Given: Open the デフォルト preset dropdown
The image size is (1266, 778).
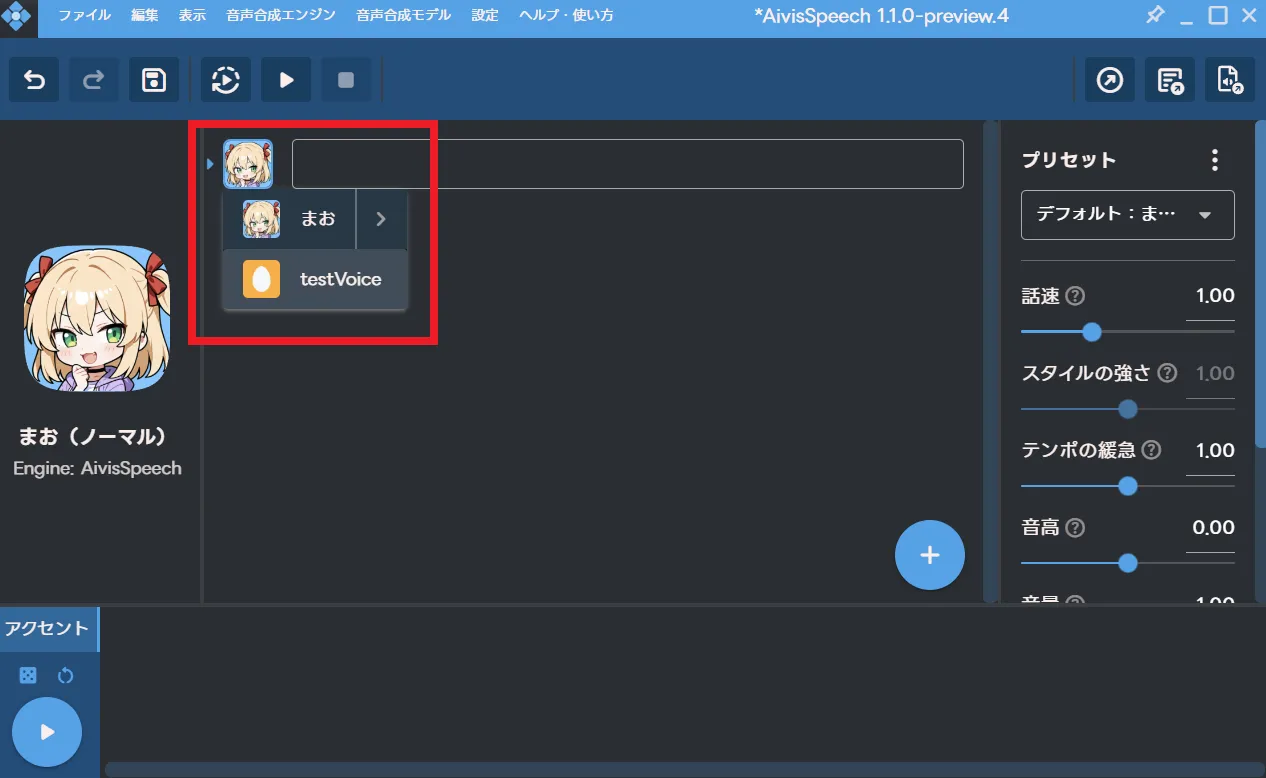Looking at the screenshot, I should [1127, 215].
